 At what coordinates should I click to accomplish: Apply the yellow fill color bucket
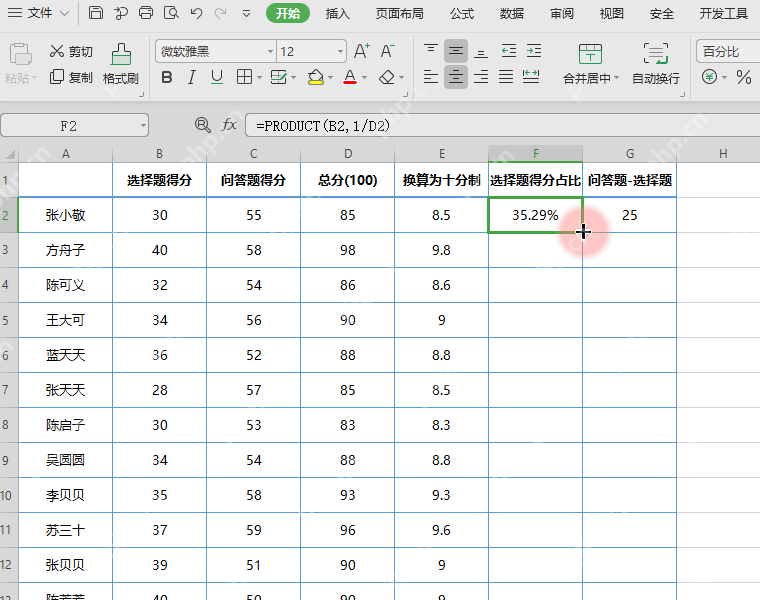[316, 77]
